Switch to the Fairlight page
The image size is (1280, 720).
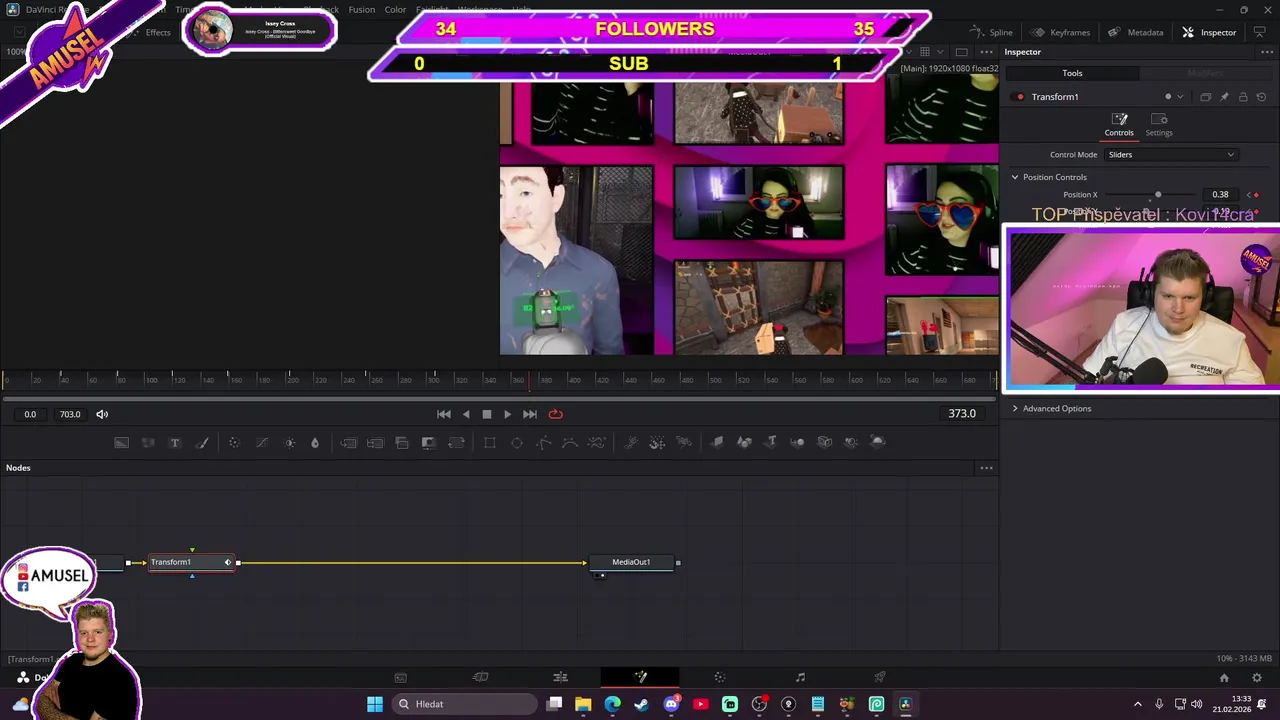pos(800,677)
